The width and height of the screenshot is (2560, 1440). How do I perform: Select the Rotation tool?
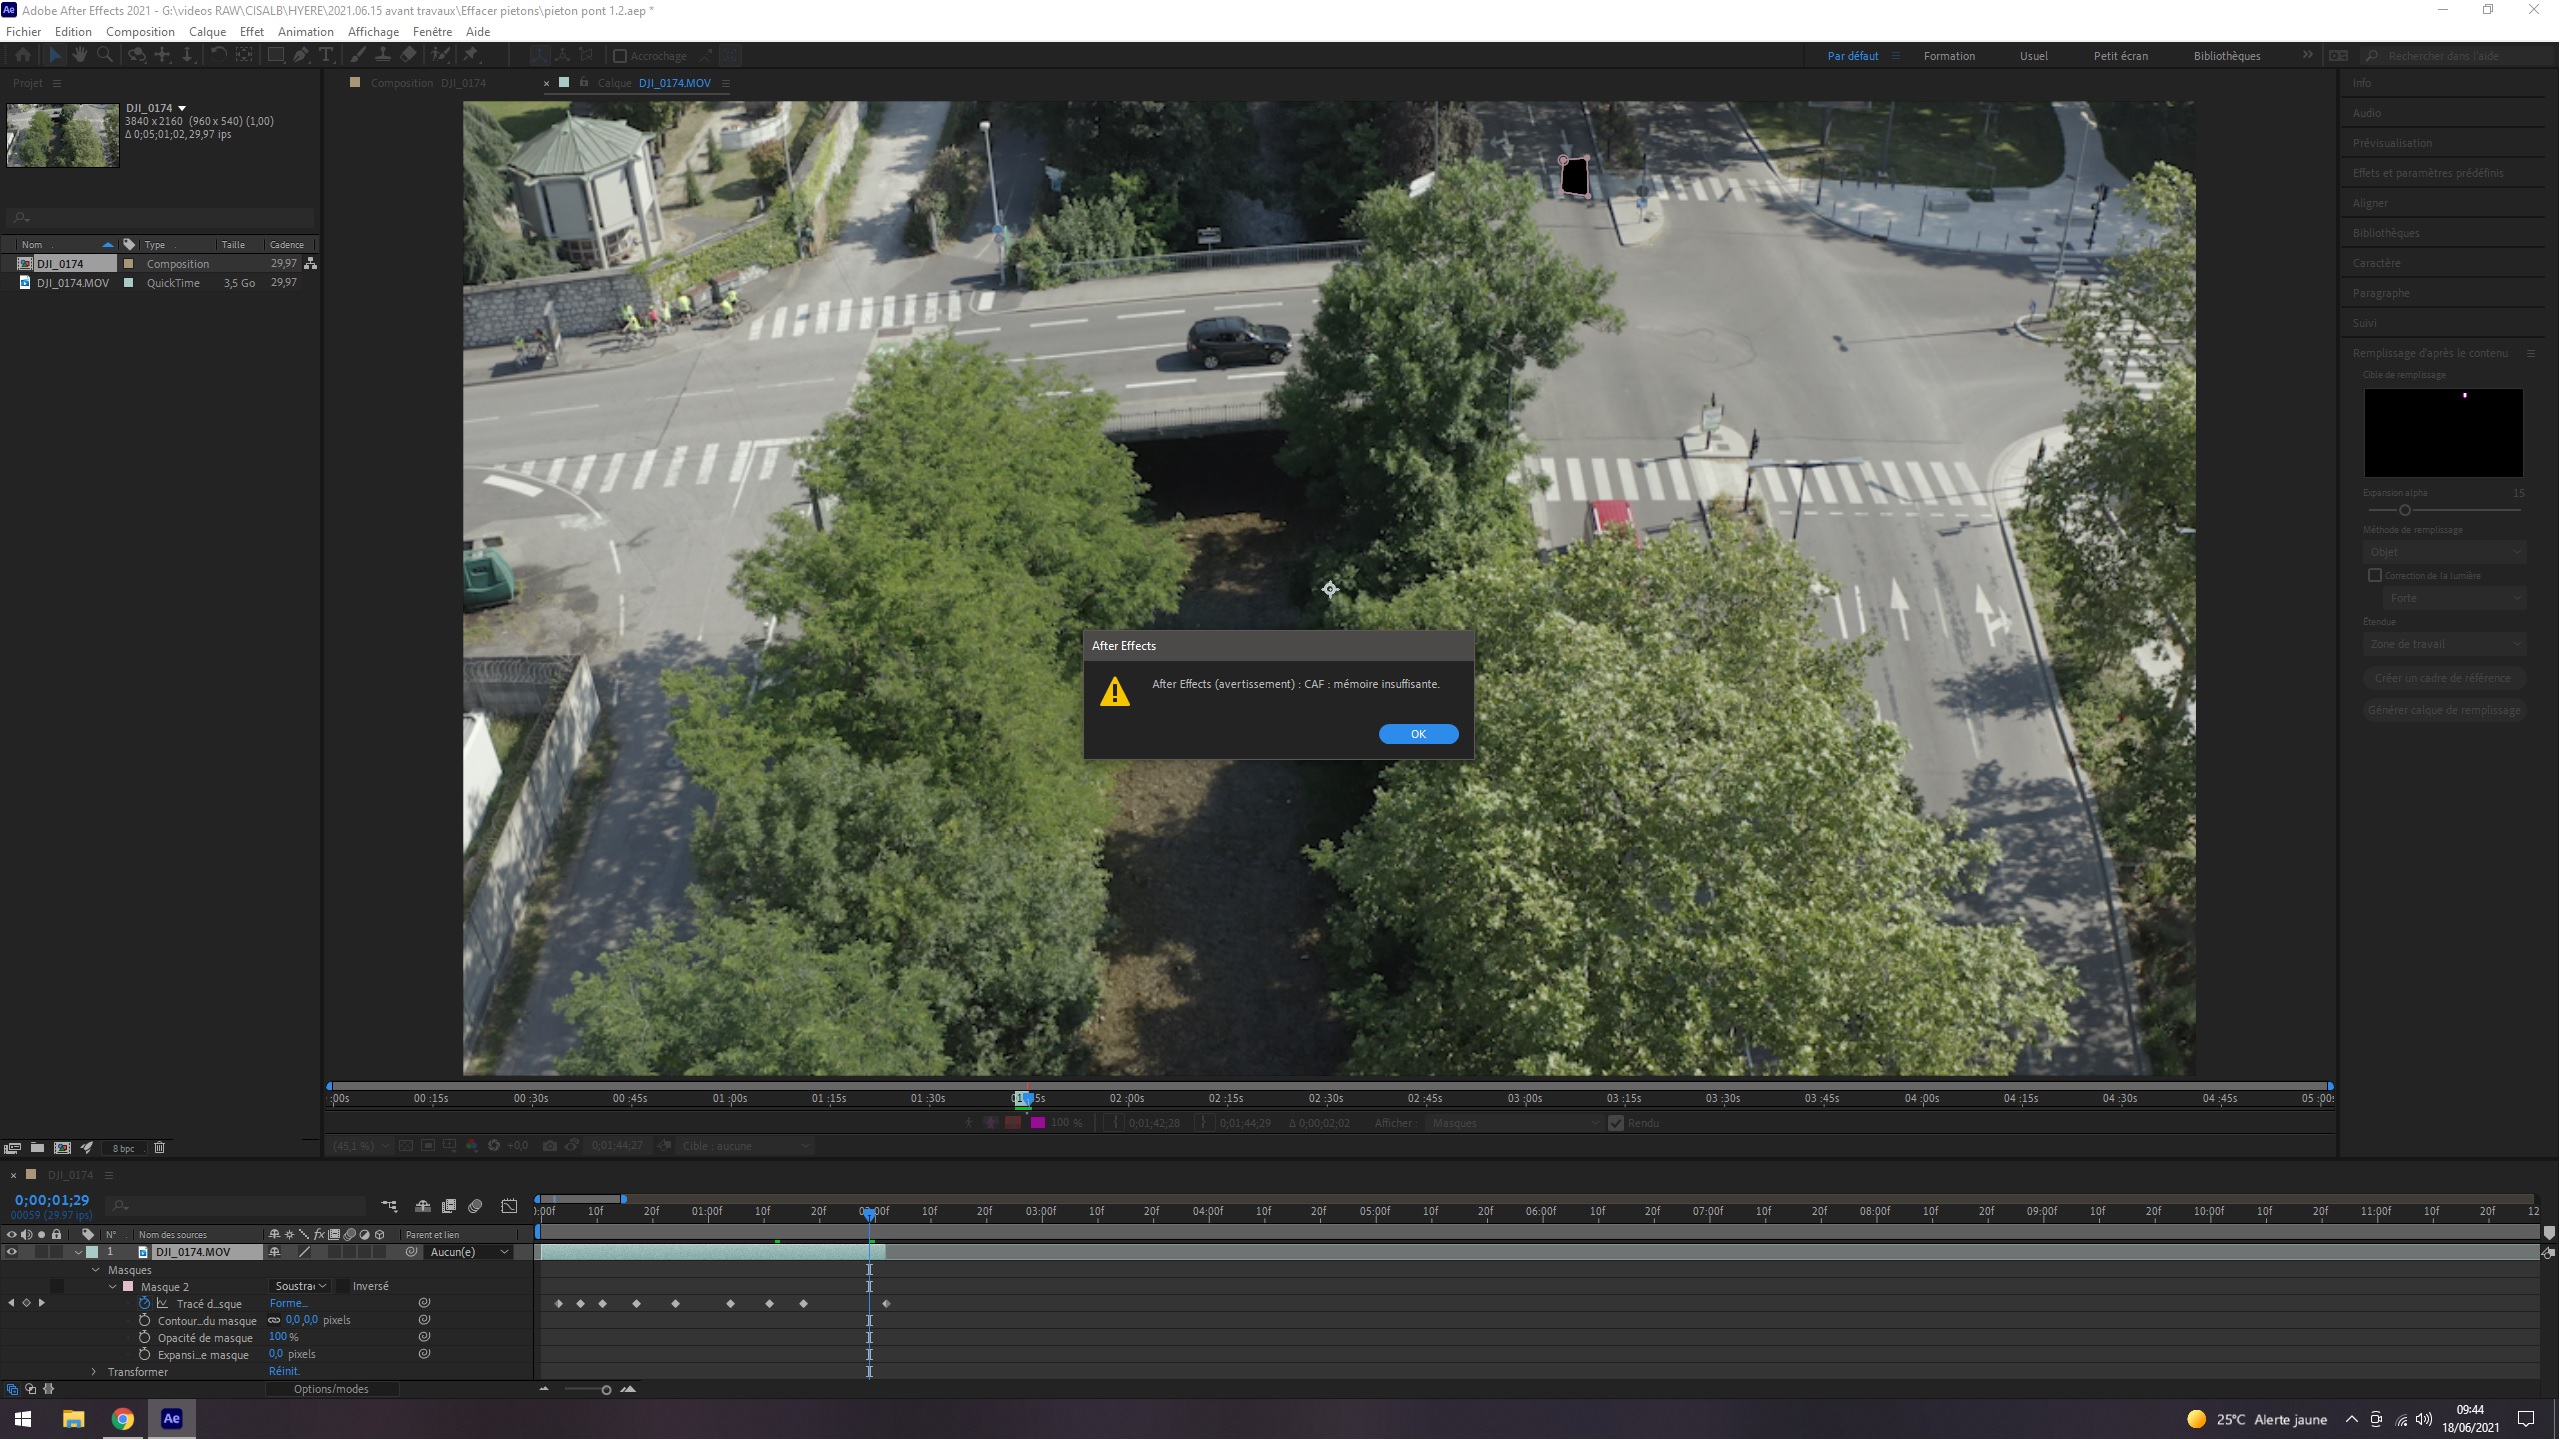218,56
